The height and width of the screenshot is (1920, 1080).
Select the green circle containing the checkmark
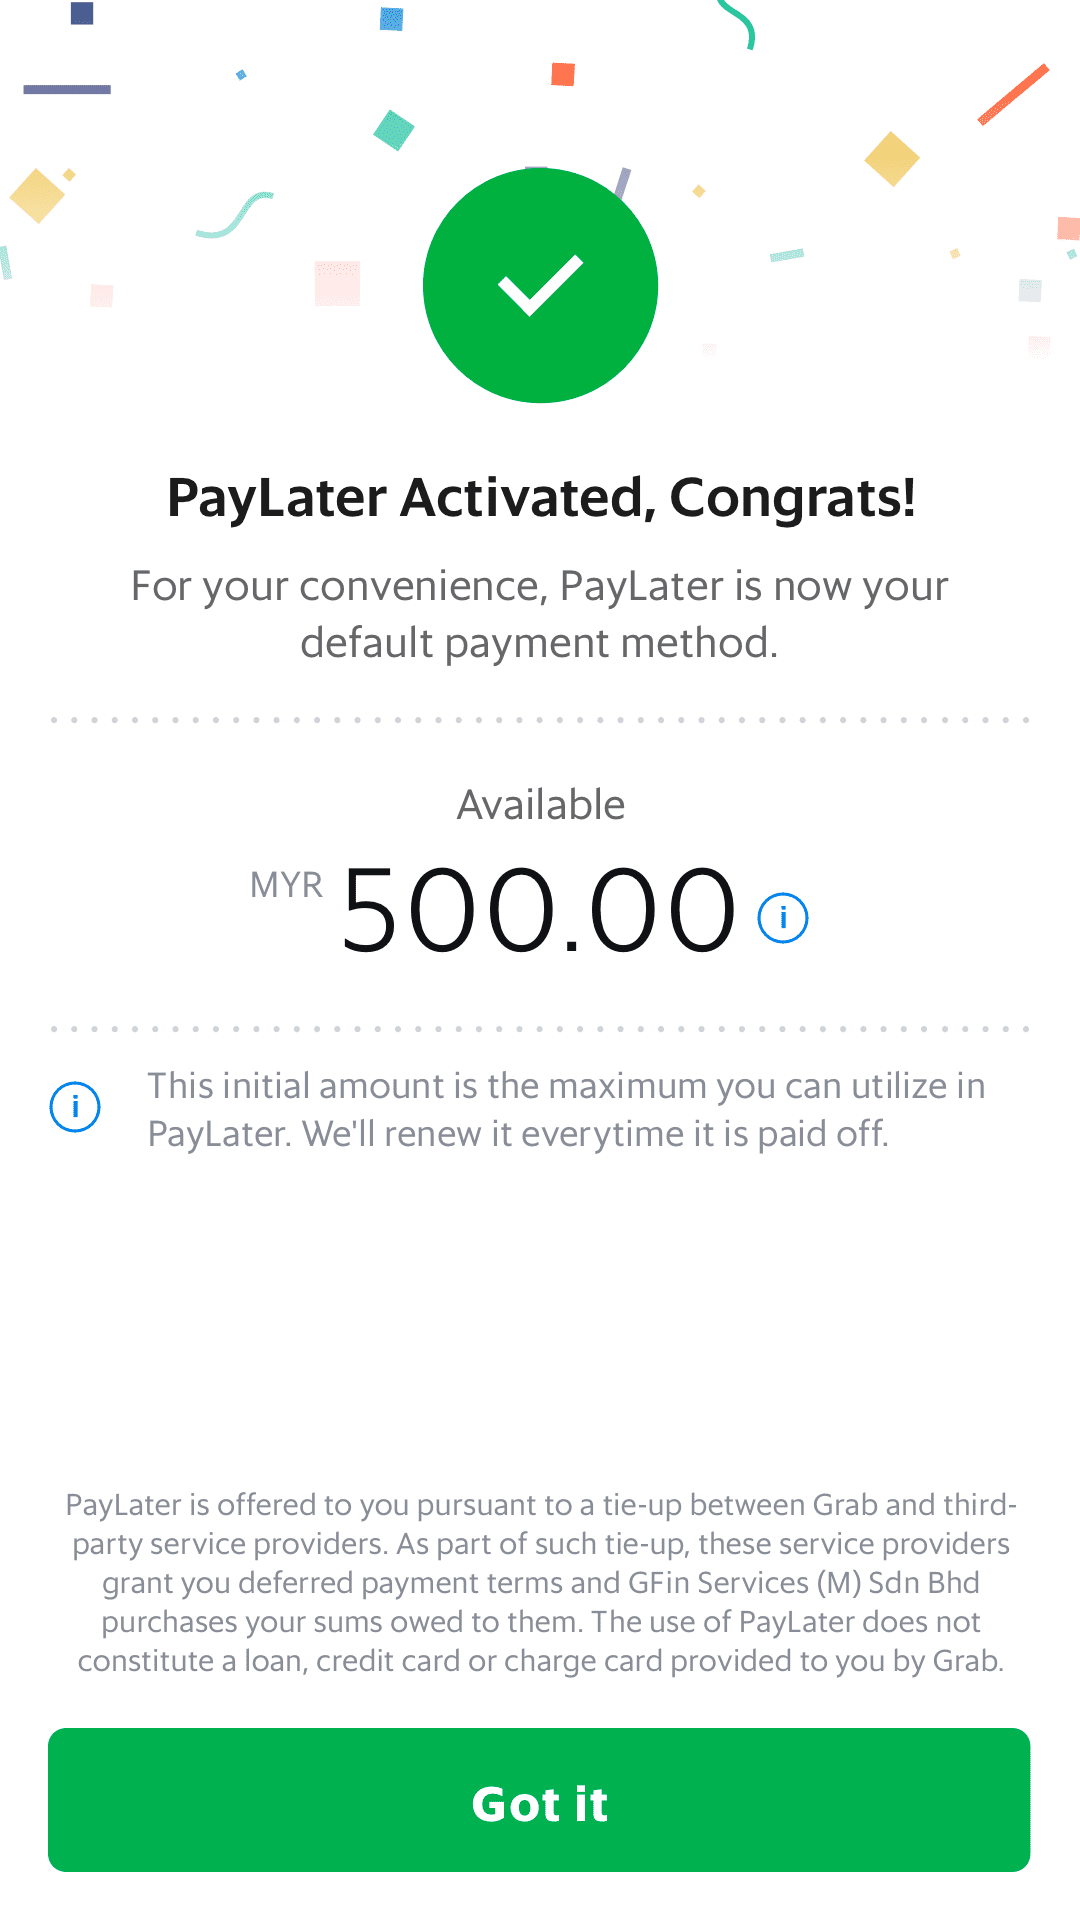tap(539, 285)
